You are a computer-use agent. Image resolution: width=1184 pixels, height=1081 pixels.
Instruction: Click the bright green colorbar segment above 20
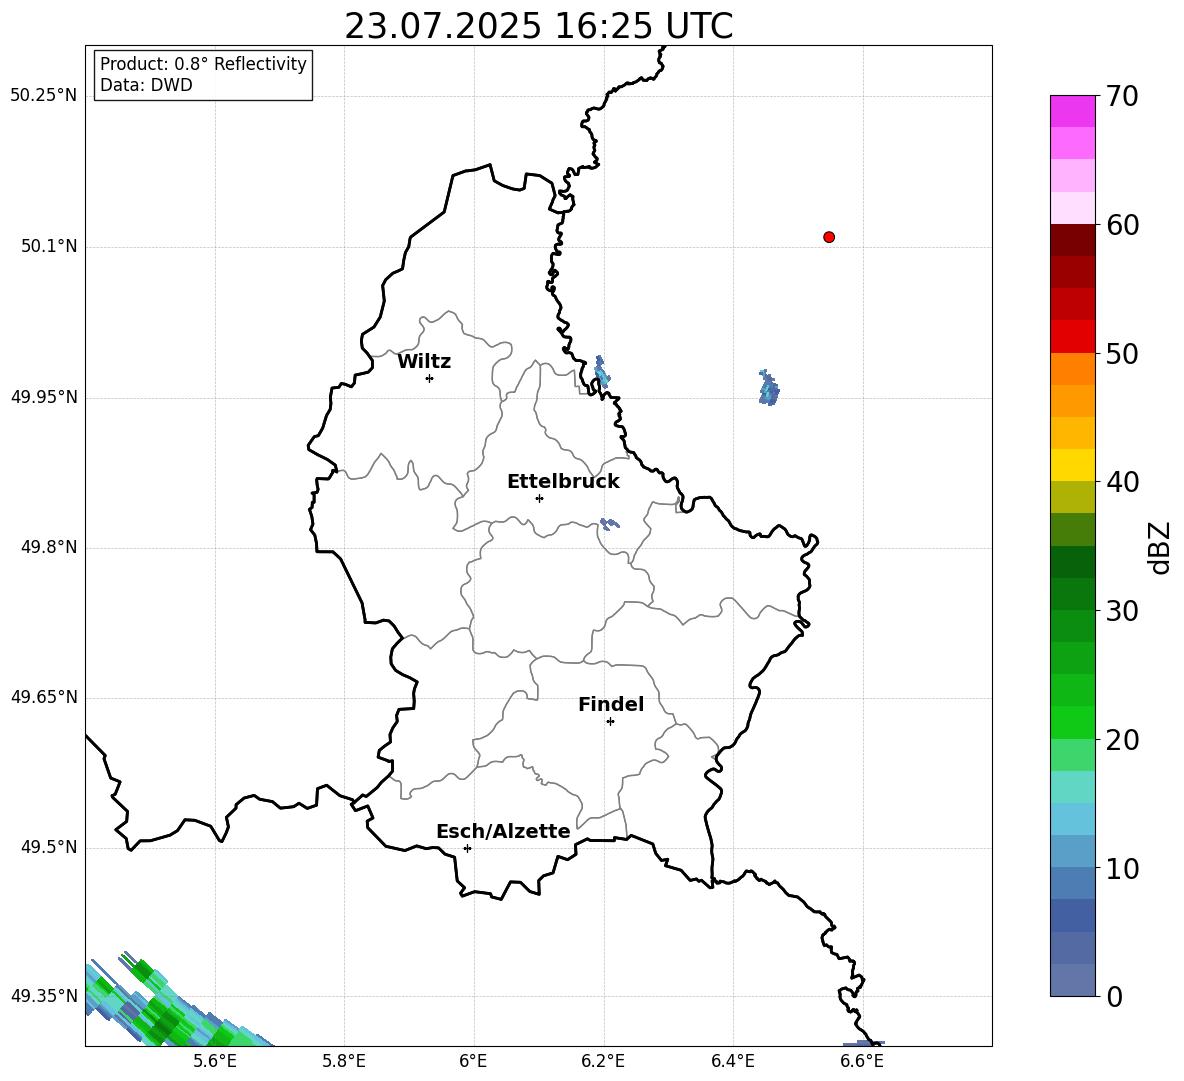click(x=1072, y=722)
